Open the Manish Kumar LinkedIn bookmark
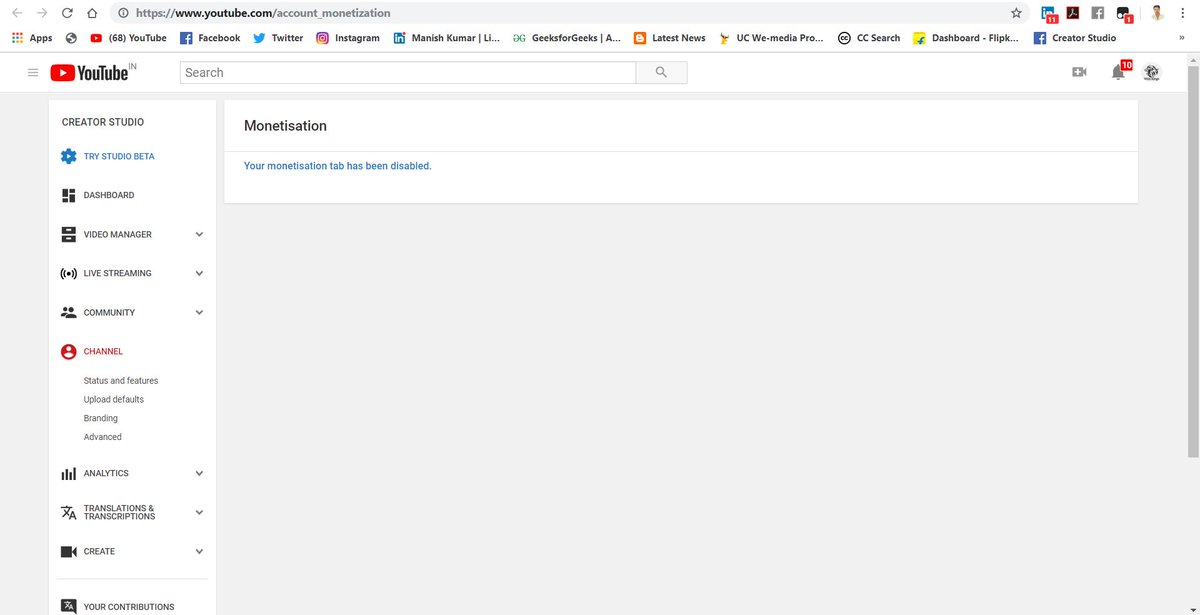This screenshot has height=615, width=1200. pos(446,38)
